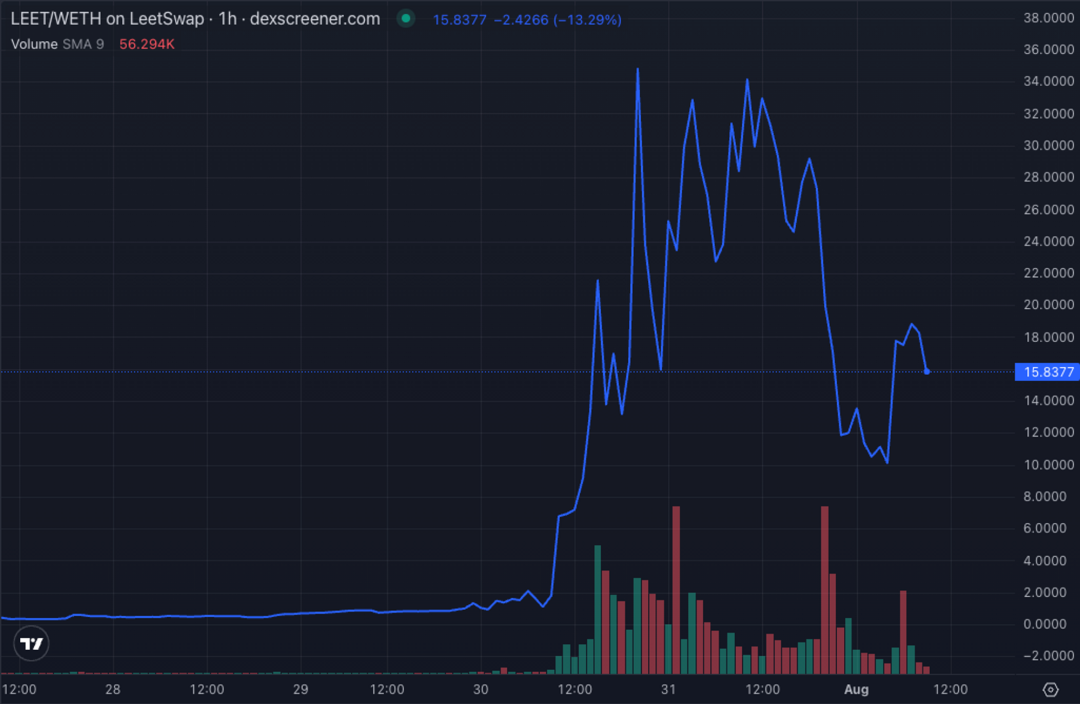Click the 29 date label on time axis

tap(300, 690)
